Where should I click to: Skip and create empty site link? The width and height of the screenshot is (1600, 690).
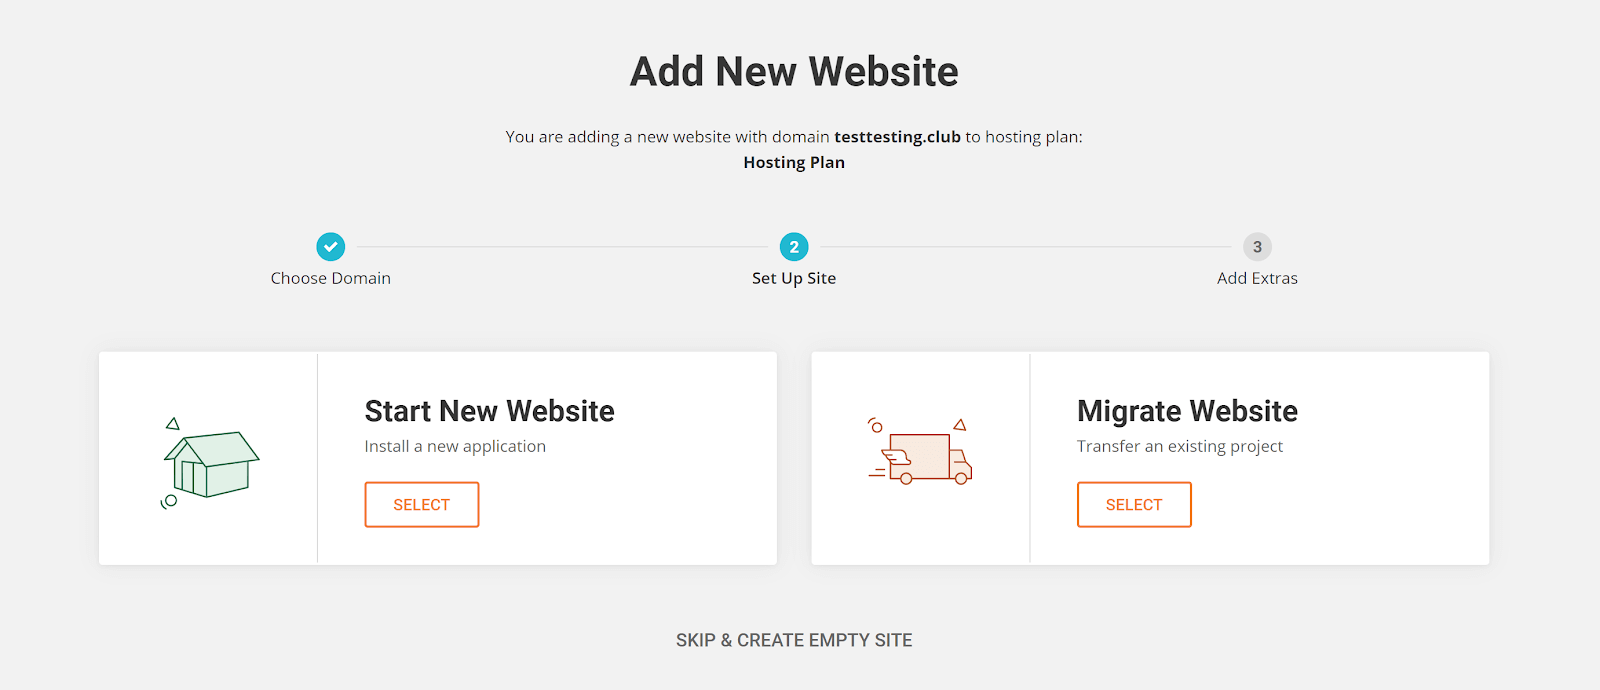click(794, 640)
